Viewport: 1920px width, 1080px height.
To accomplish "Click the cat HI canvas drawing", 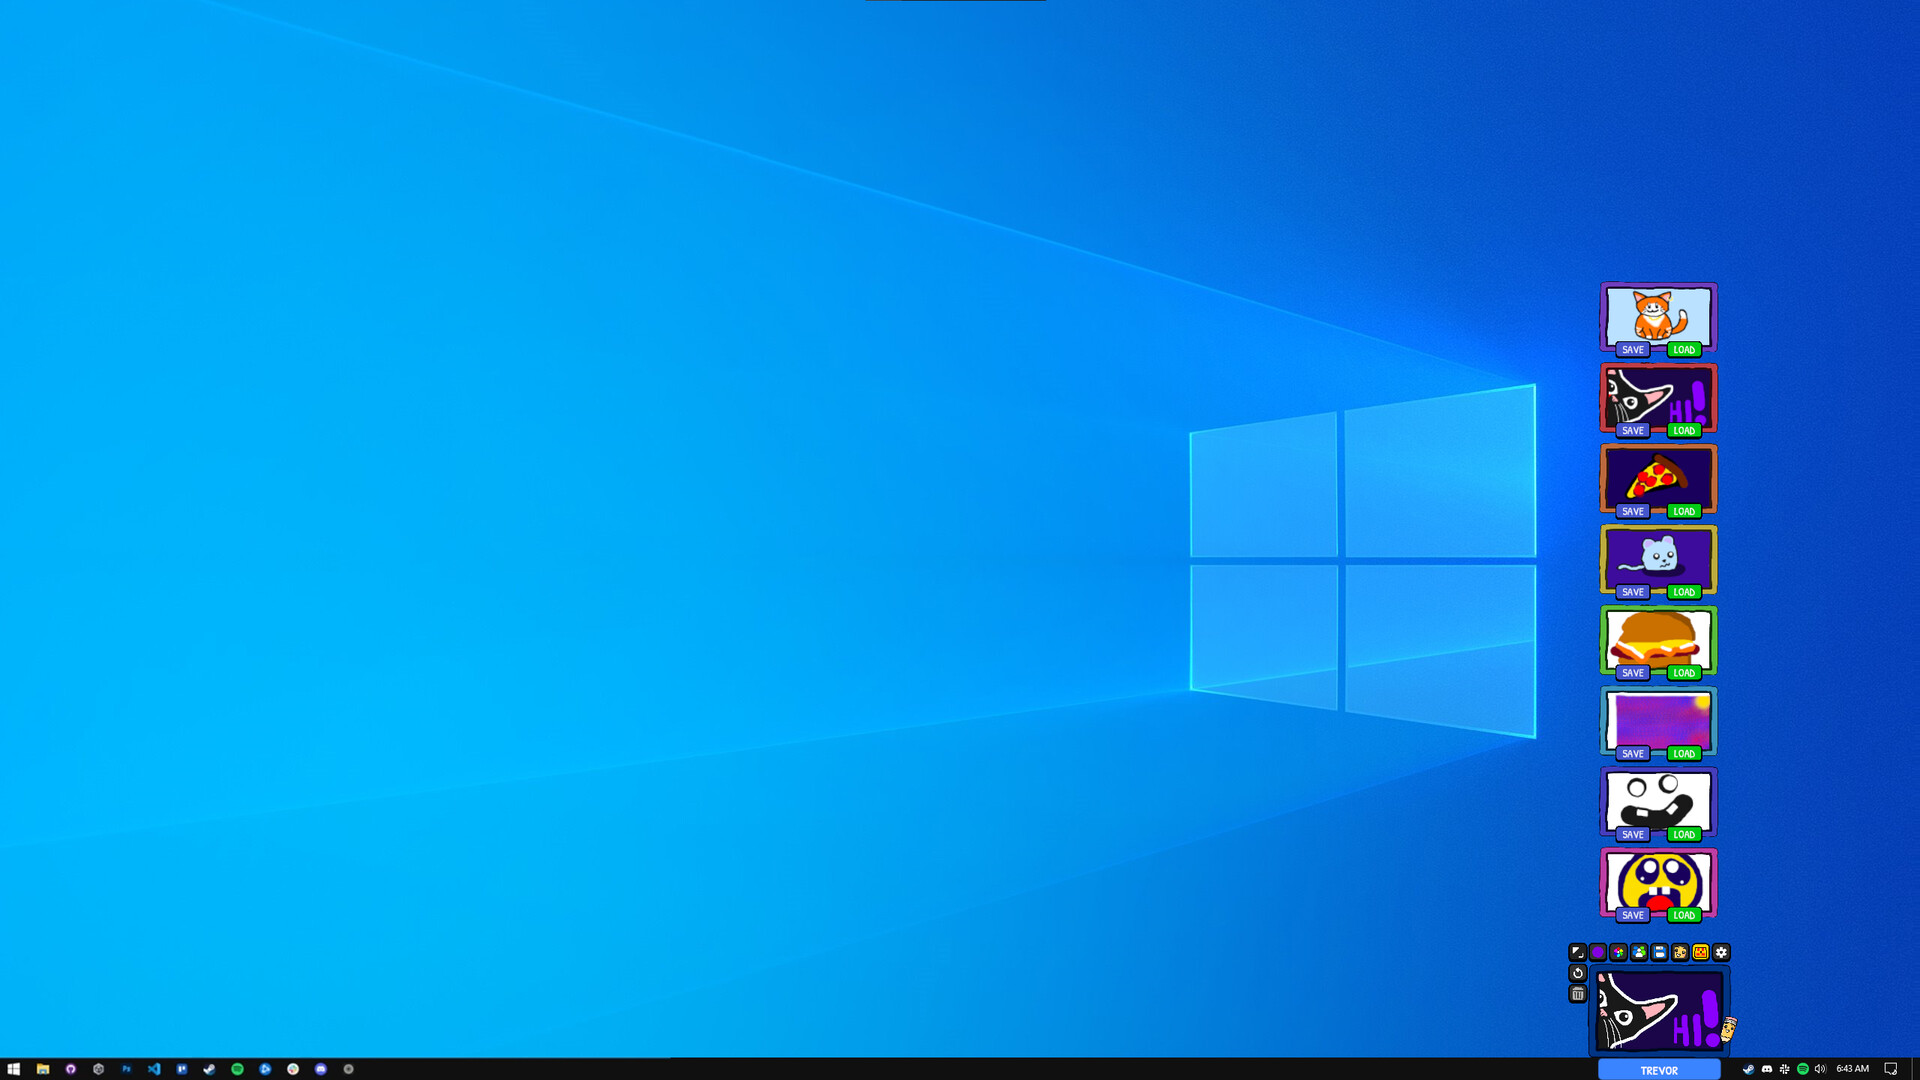I will [1659, 1010].
